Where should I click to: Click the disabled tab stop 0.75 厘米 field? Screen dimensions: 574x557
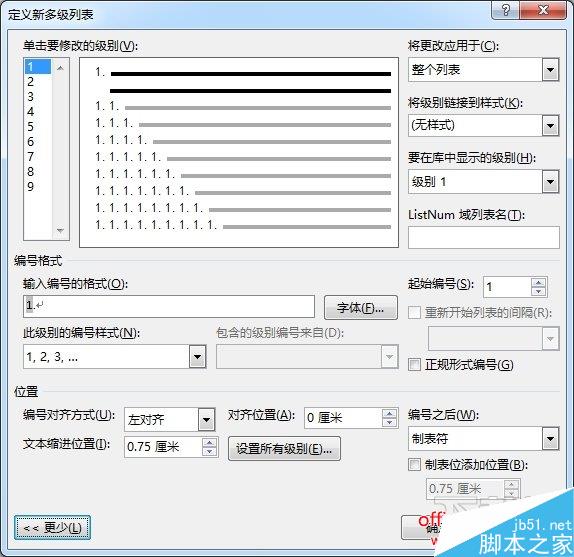(465, 489)
